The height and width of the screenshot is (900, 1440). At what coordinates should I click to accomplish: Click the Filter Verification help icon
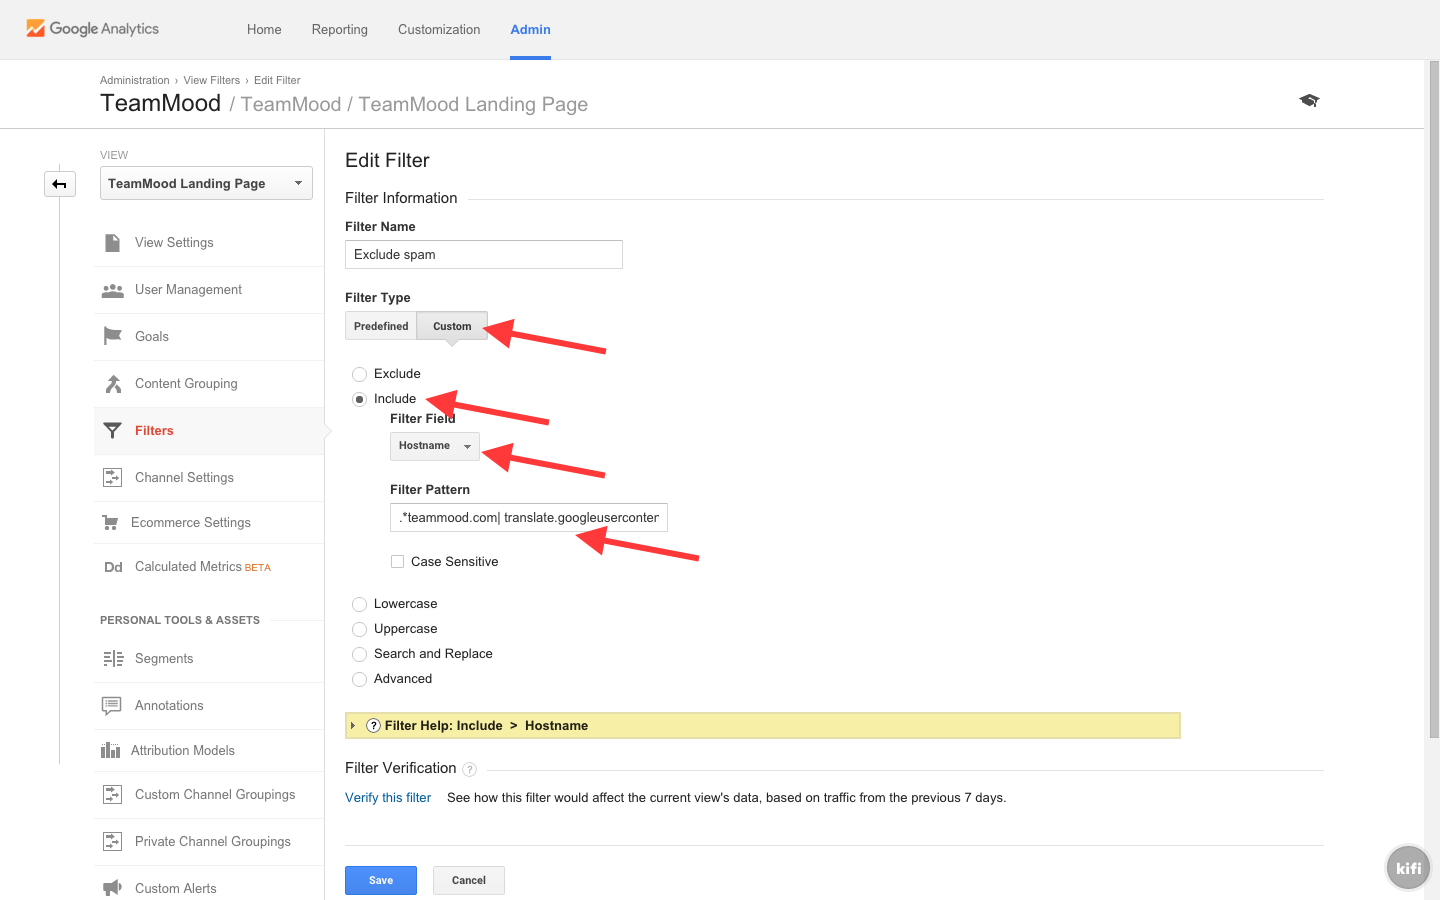click(469, 769)
